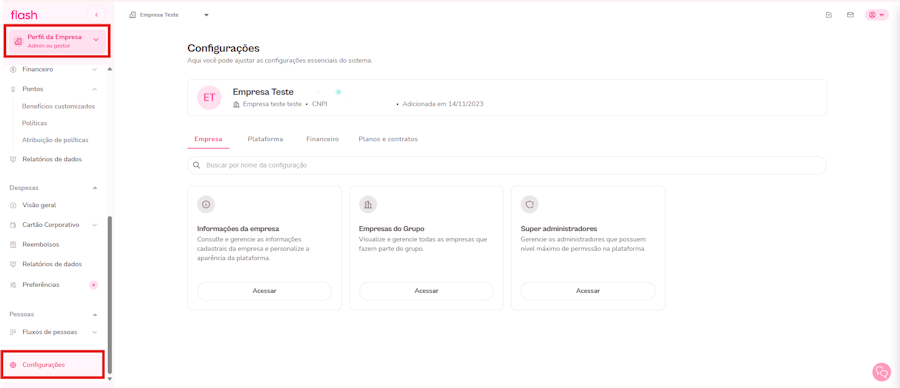Open the Empresa Teste company dropdown arrow
Screen dimensions: 900x388
click(206, 15)
